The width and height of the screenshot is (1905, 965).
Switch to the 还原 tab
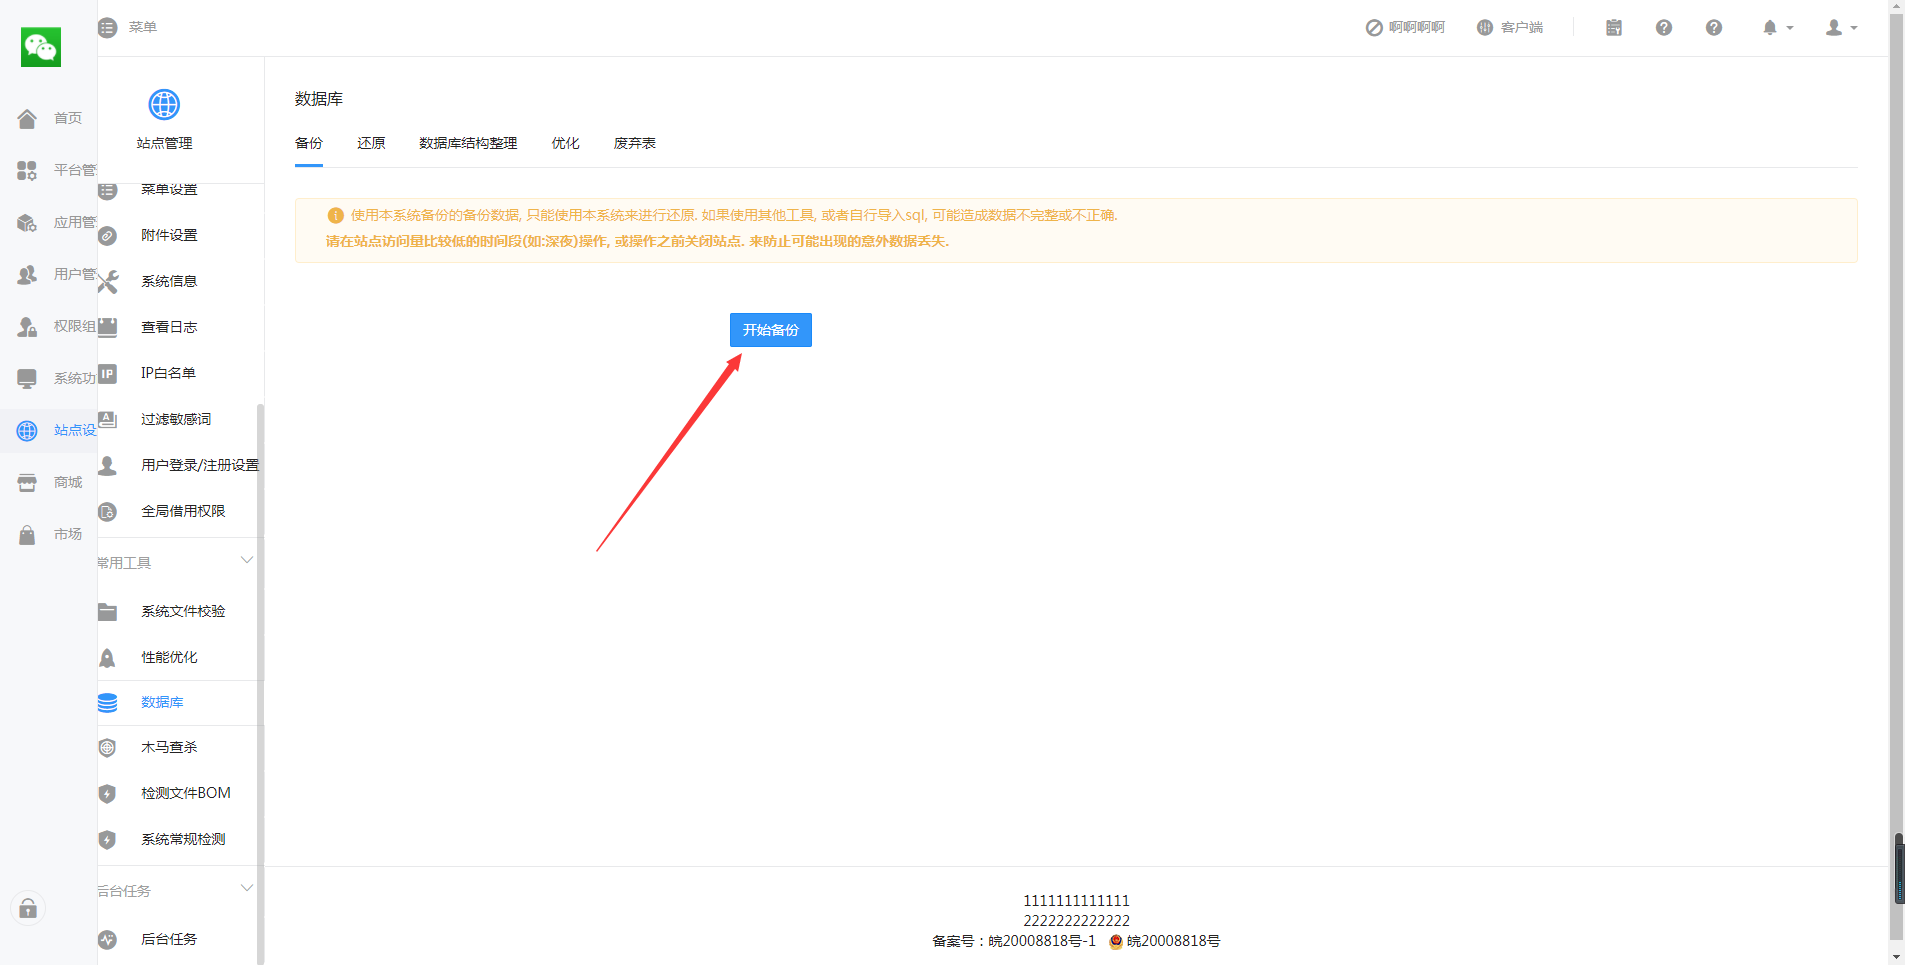click(x=371, y=143)
